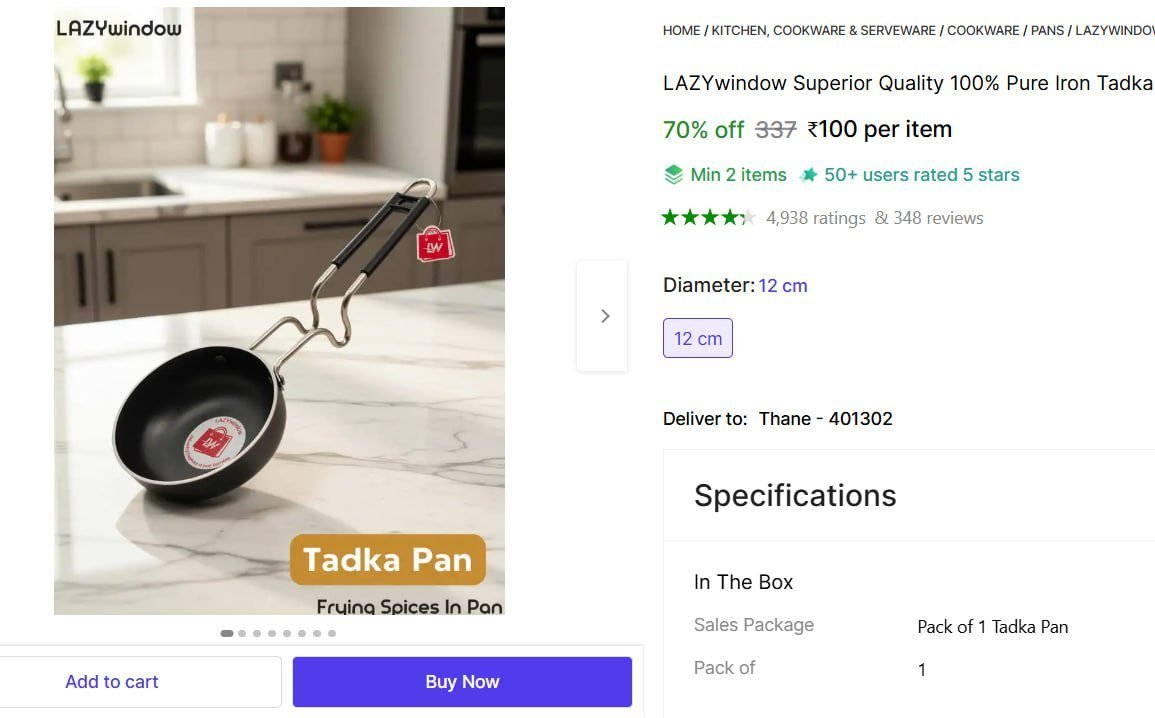The image size is (1155, 718).
Task: Select the 12 cm diameter option
Action: (x=698, y=338)
